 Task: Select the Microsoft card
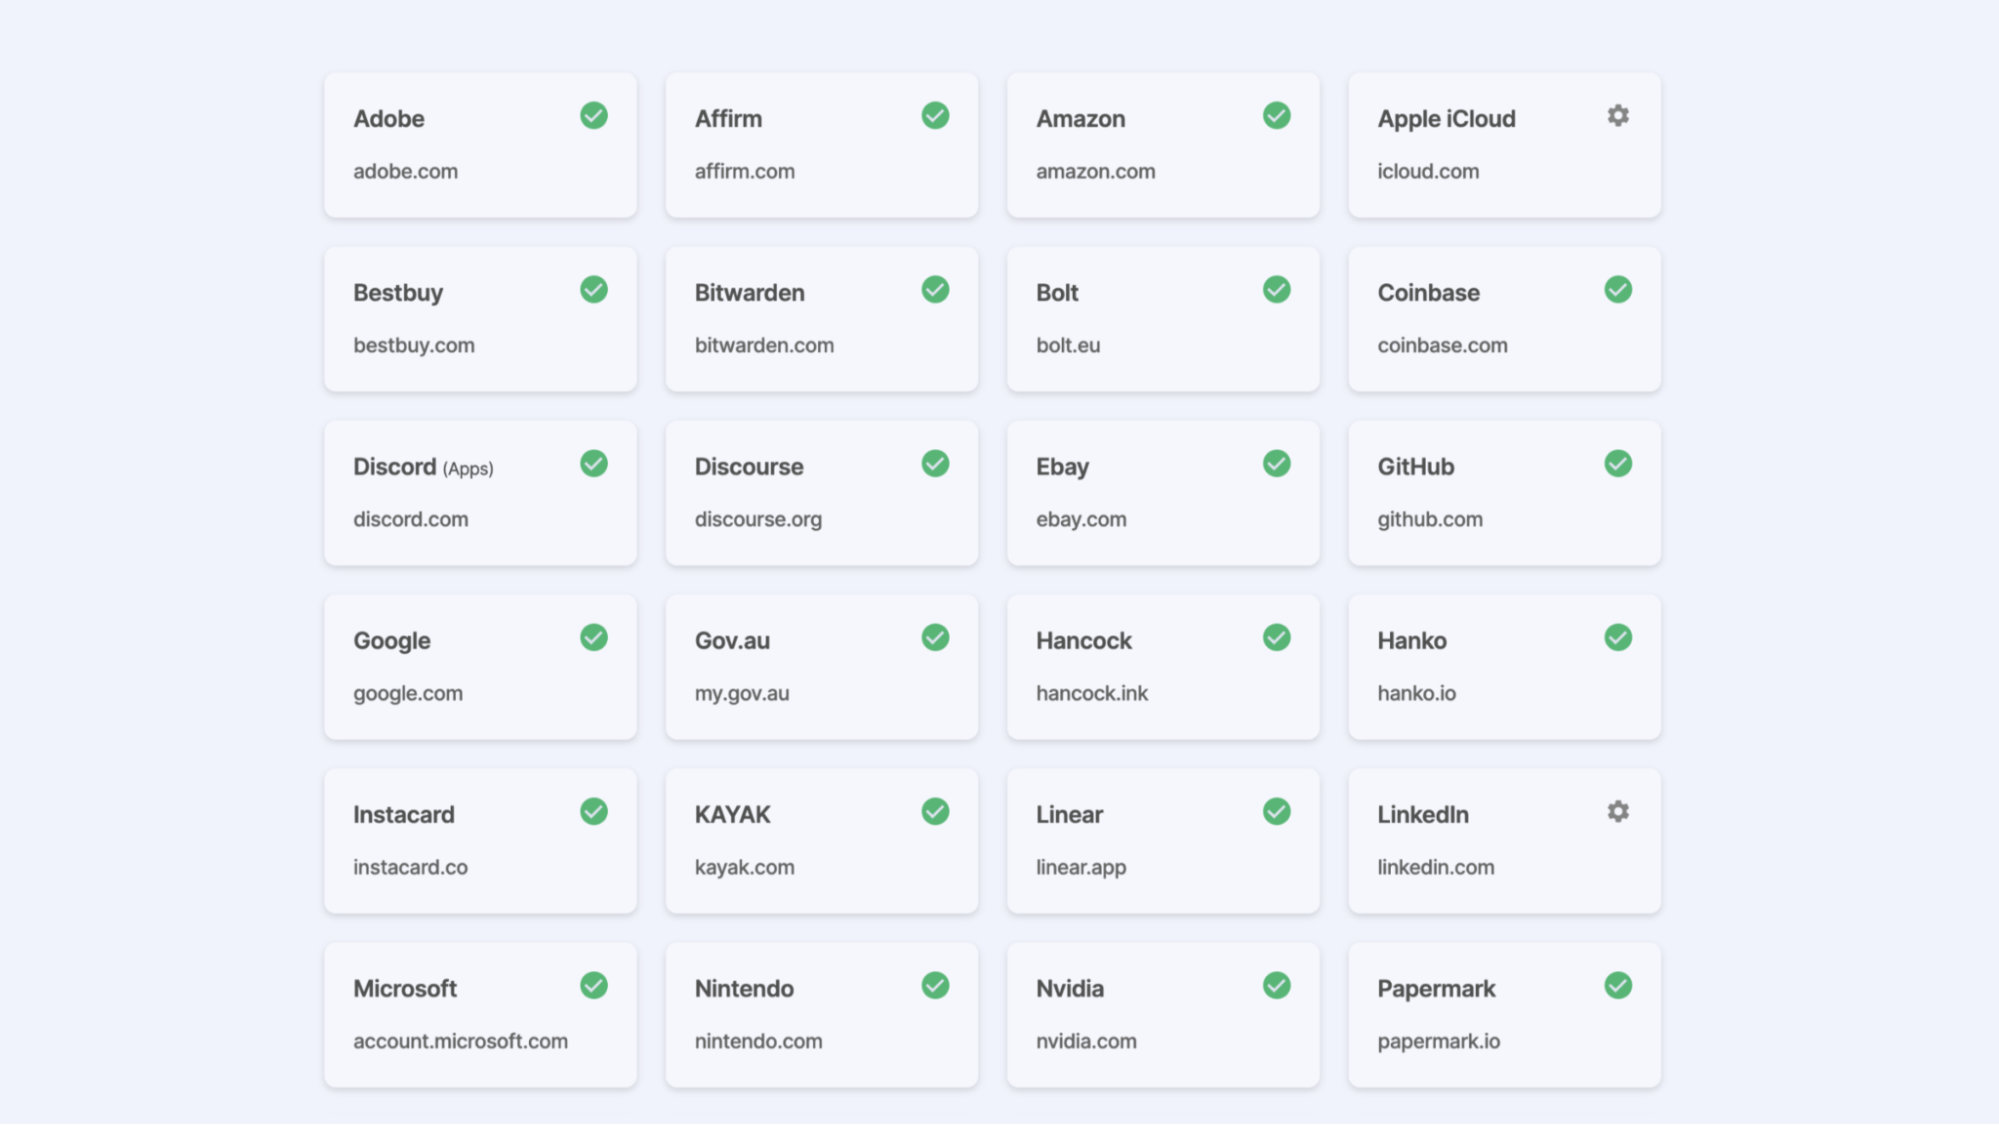click(x=479, y=1015)
